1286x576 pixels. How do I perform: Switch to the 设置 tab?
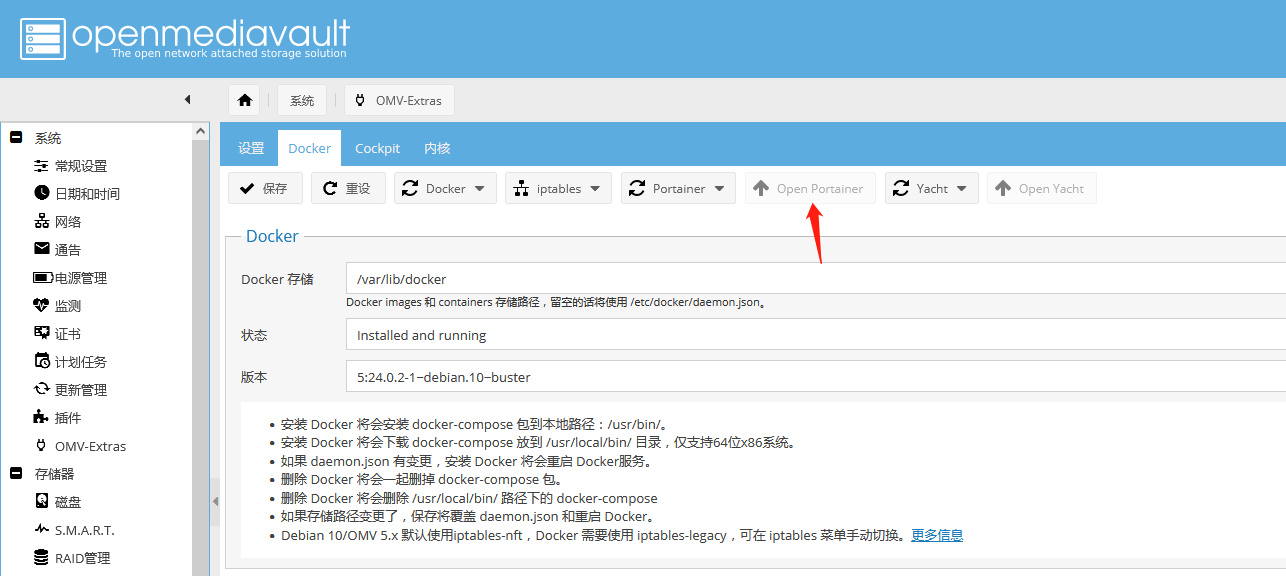[251, 148]
